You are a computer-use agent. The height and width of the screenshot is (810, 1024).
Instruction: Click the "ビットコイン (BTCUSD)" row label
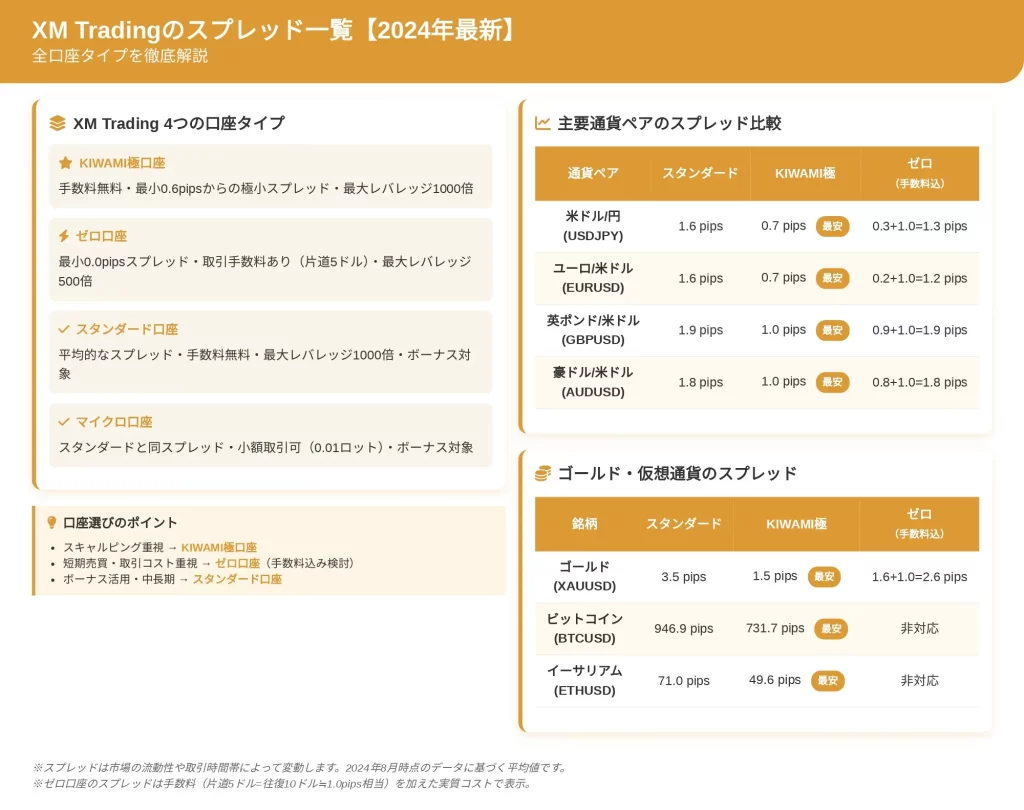tap(584, 628)
